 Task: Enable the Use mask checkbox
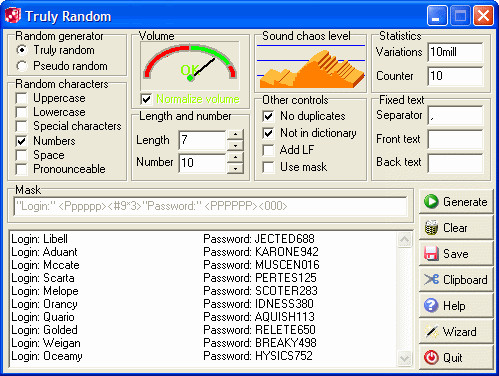268,167
